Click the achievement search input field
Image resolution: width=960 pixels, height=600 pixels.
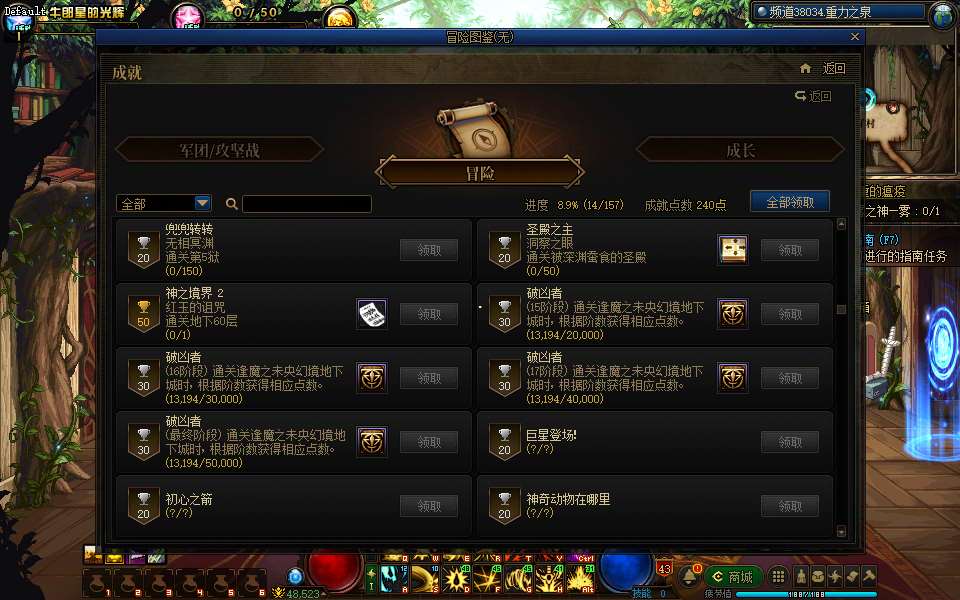coord(307,204)
